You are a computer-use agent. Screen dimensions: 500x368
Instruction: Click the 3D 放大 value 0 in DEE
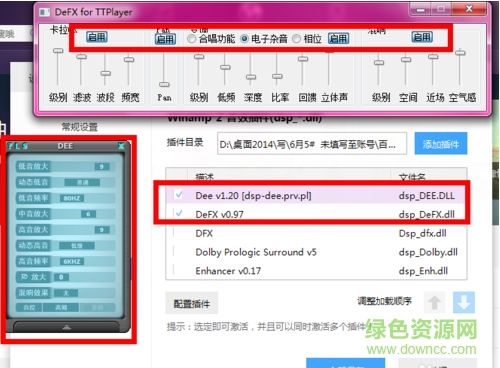coord(61,277)
